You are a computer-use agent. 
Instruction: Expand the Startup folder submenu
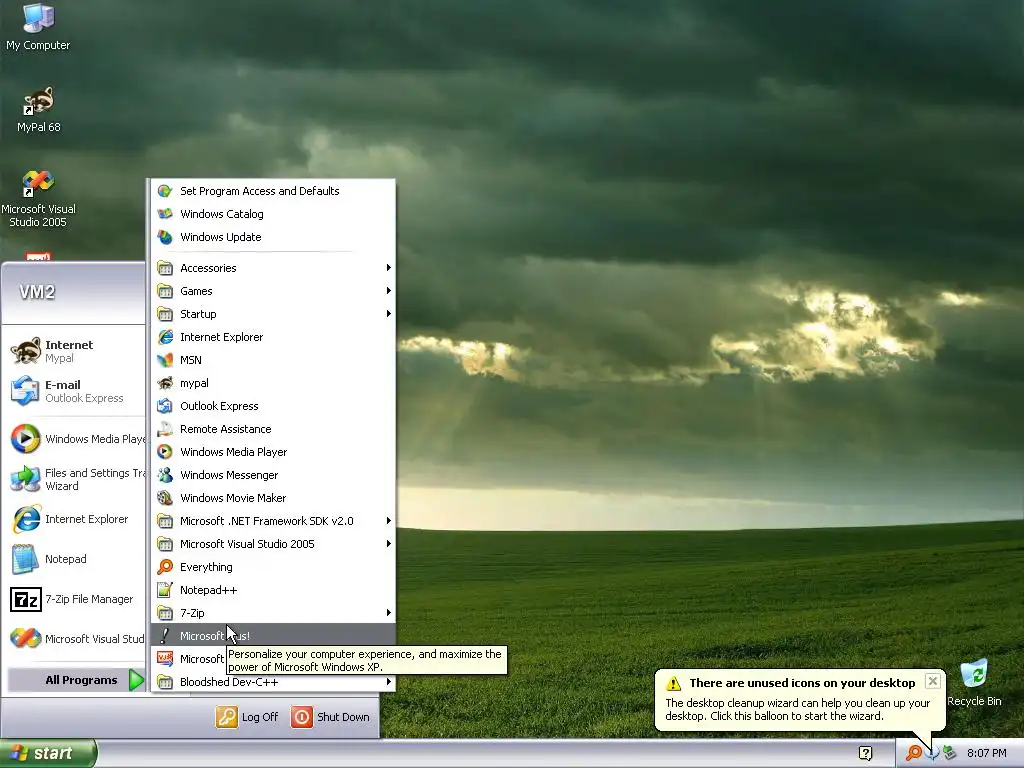[273, 313]
